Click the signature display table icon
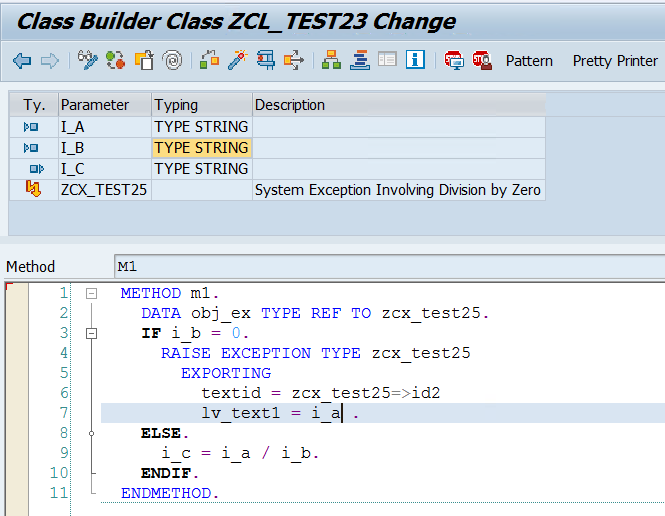This screenshot has height=516, width=665. 387,59
